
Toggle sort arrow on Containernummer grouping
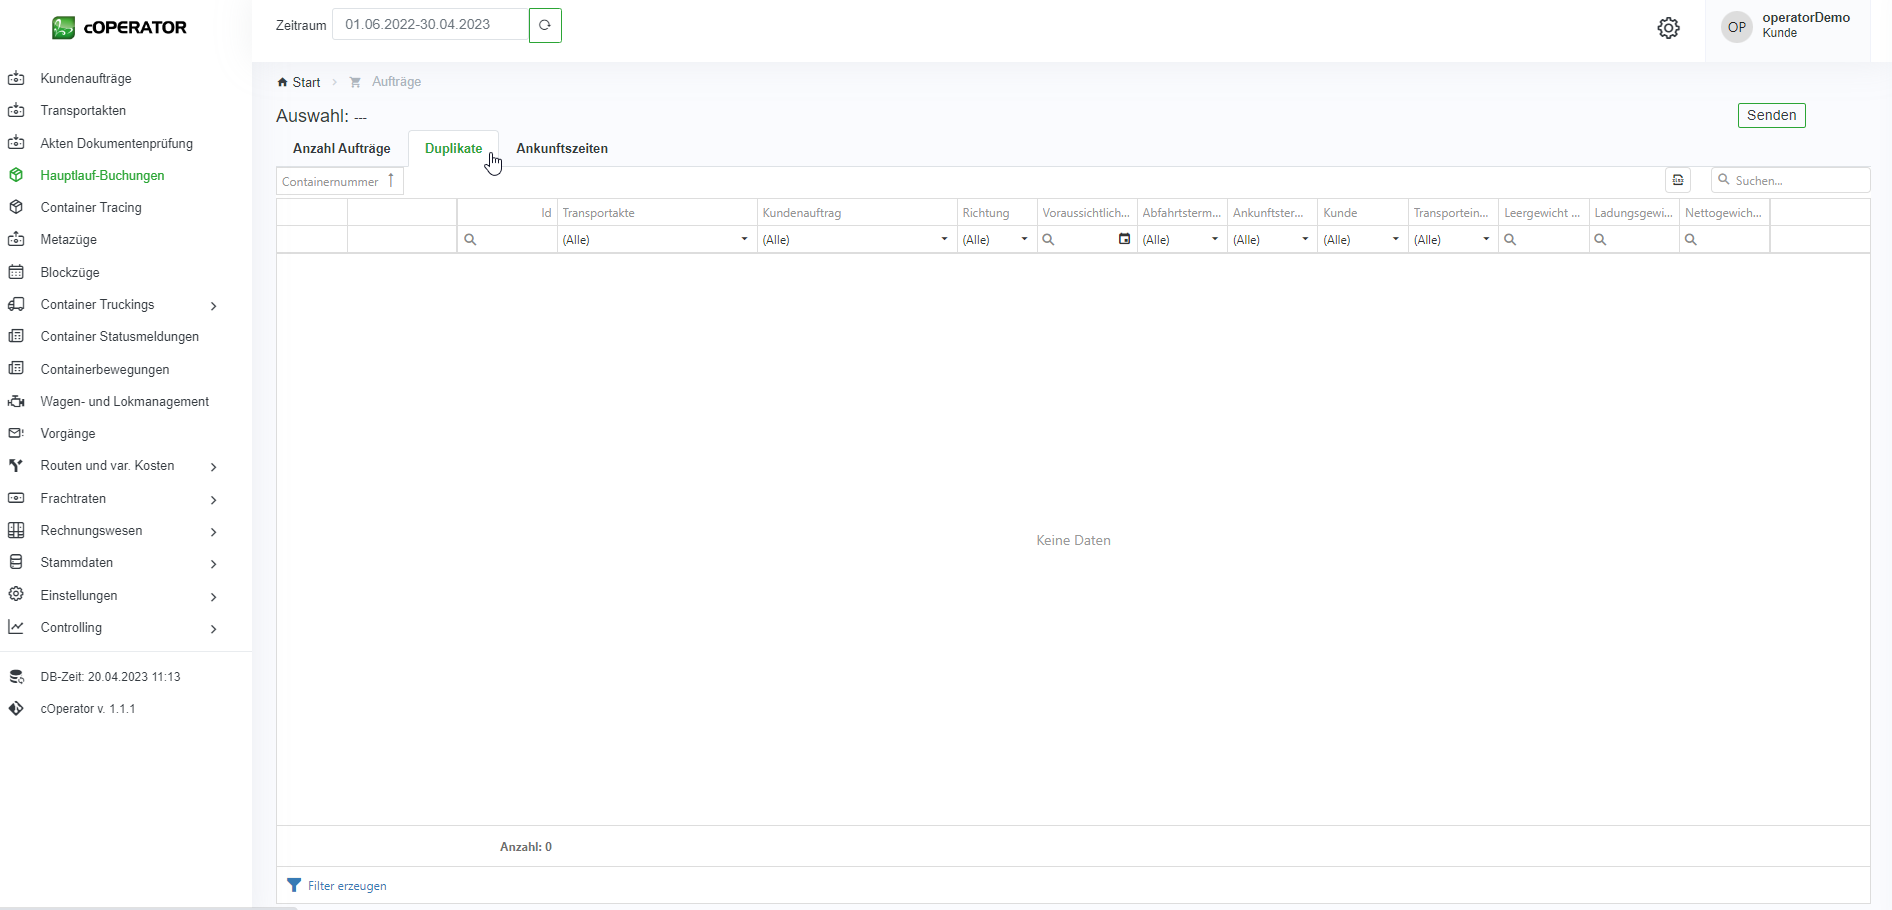click(391, 180)
